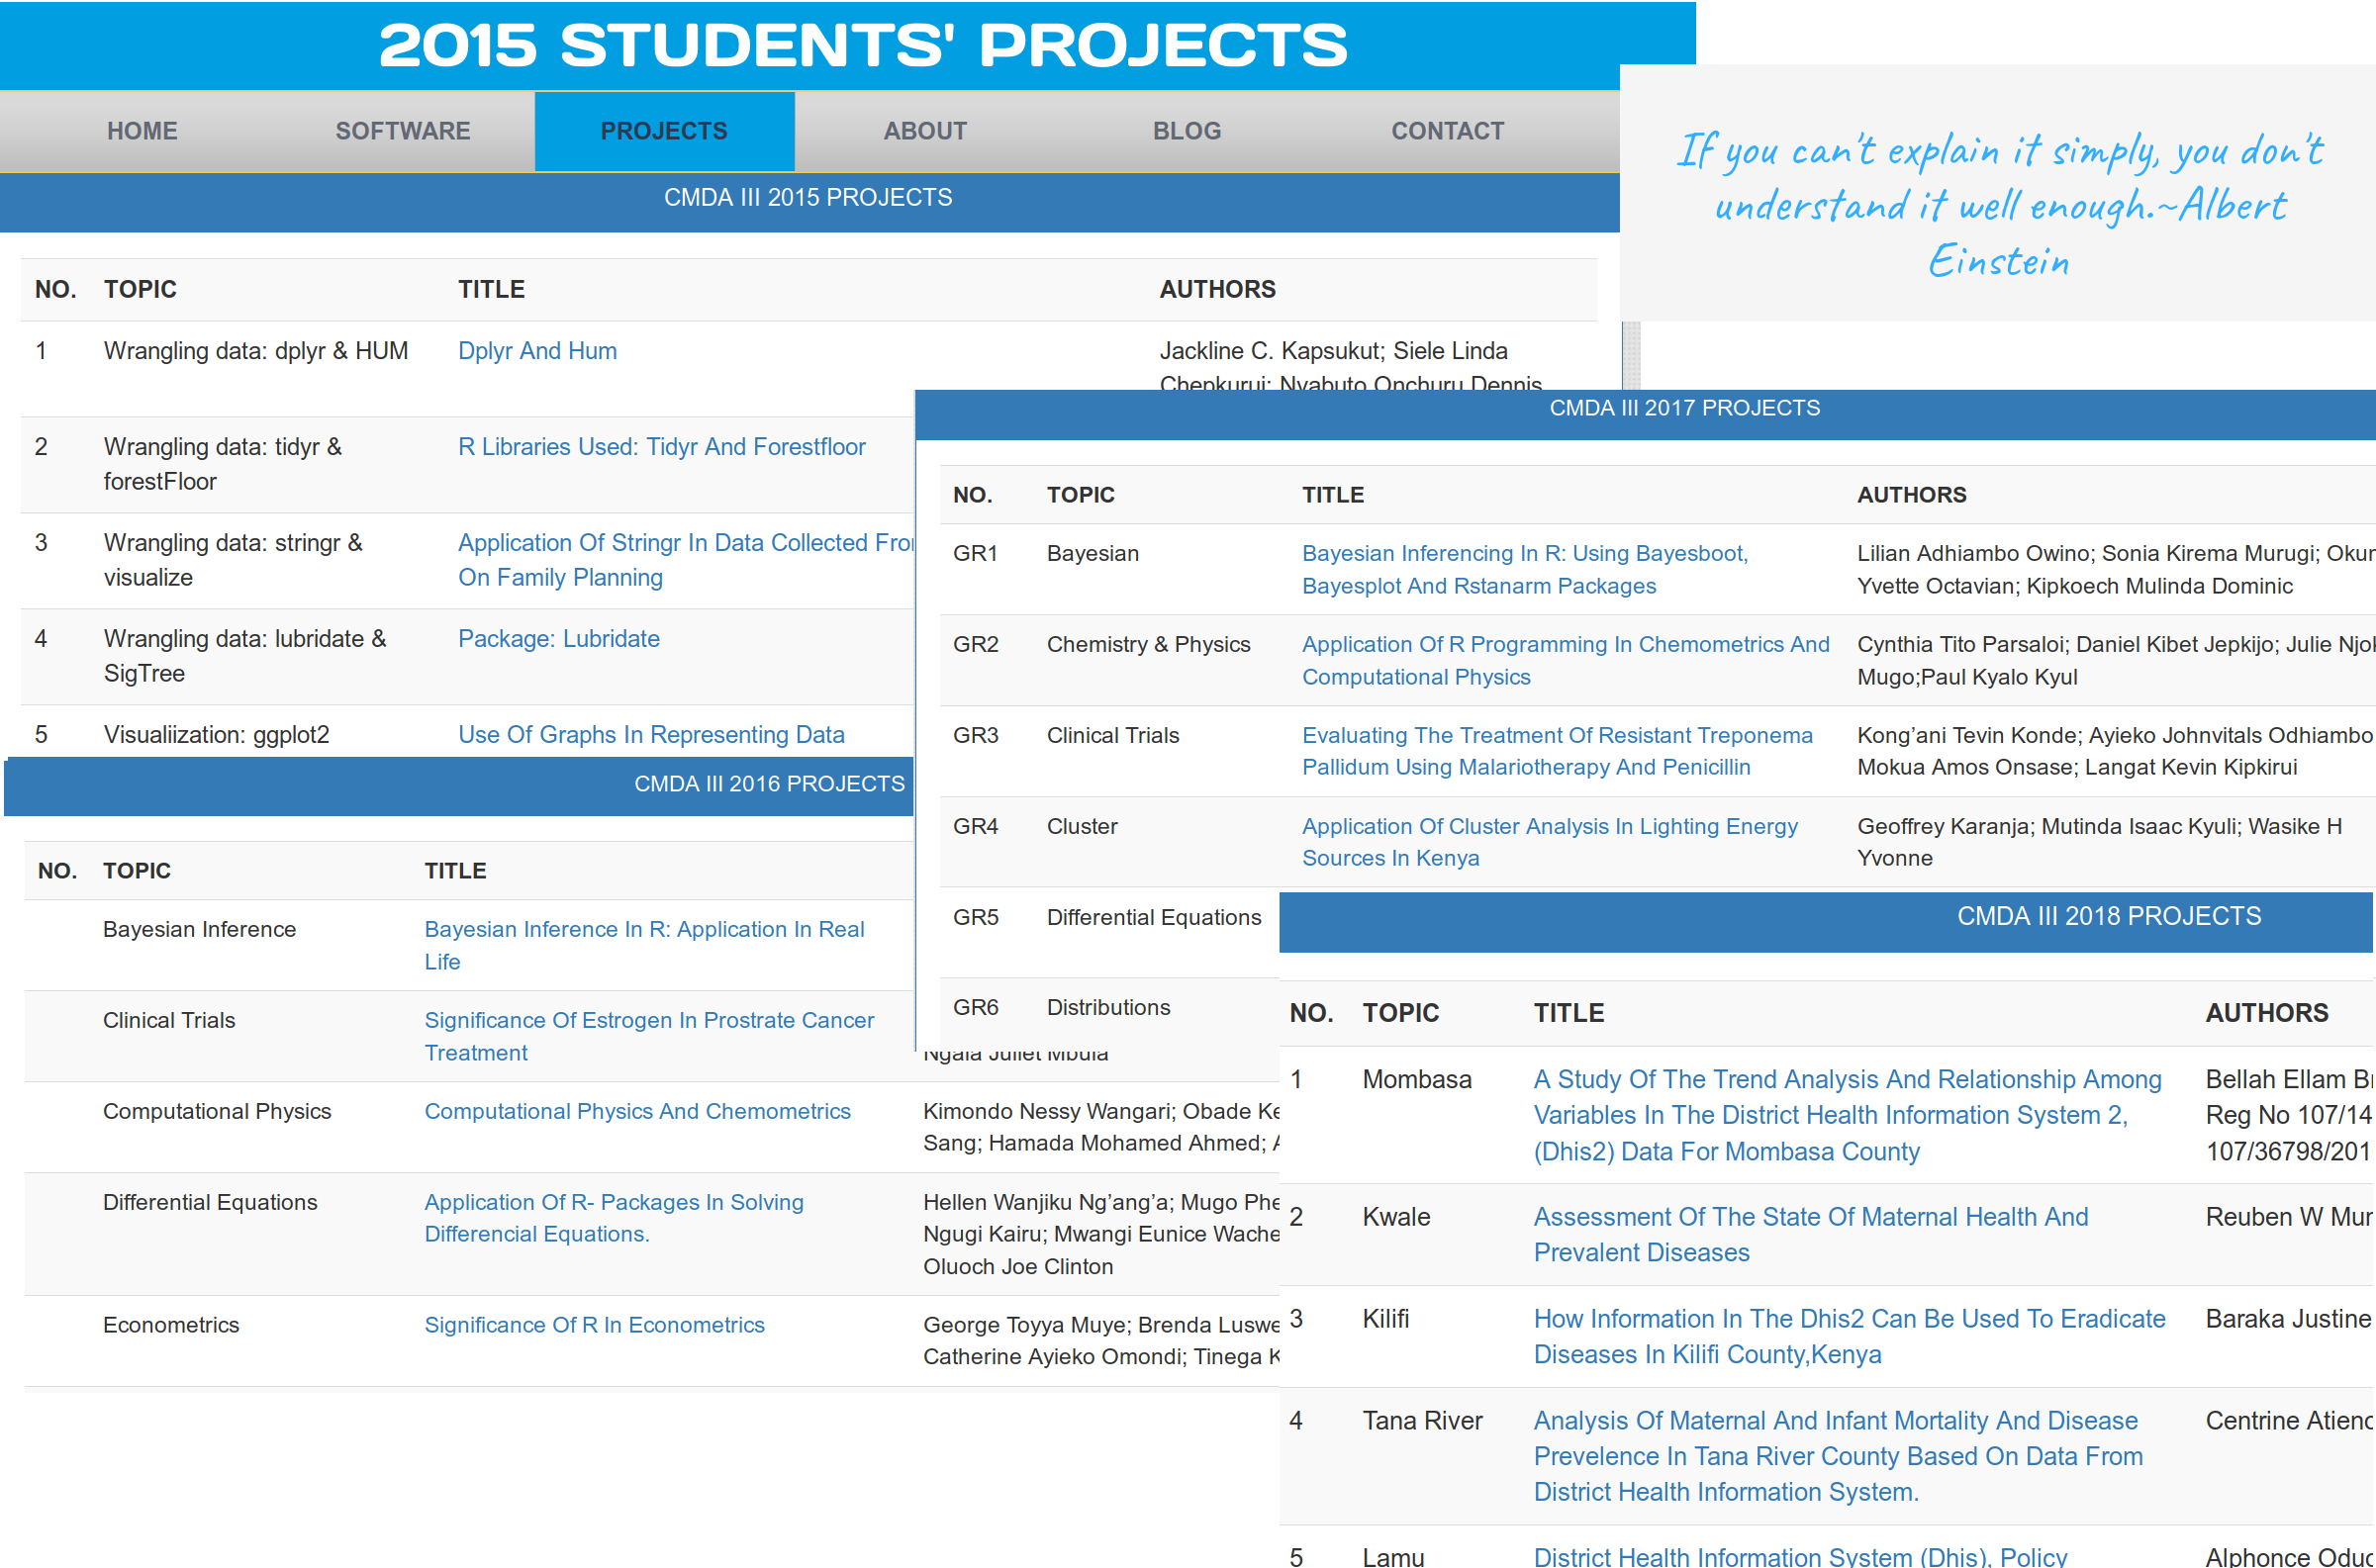This screenshot has height=1568, width=2376.
Task: Go to the SOFTWARE nav tab
Action: pyautogui.click(x=403, y=131)
